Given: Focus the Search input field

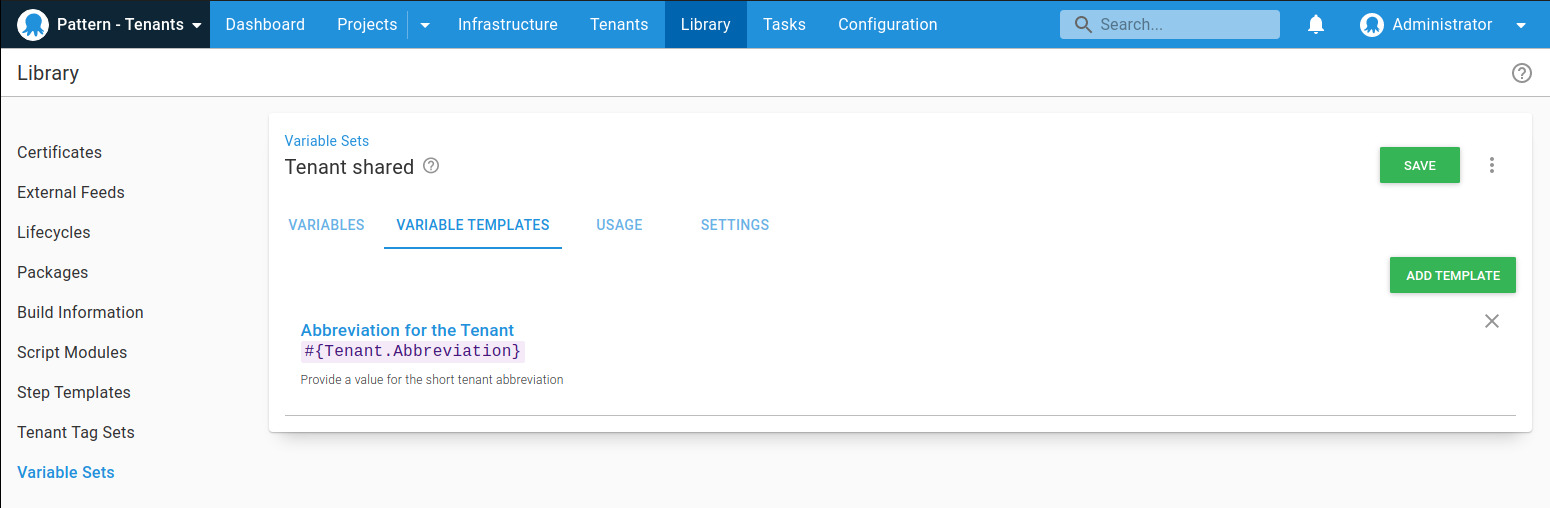Looking at the screenshot, I should pyautogui.click(x=1182, y=25).
